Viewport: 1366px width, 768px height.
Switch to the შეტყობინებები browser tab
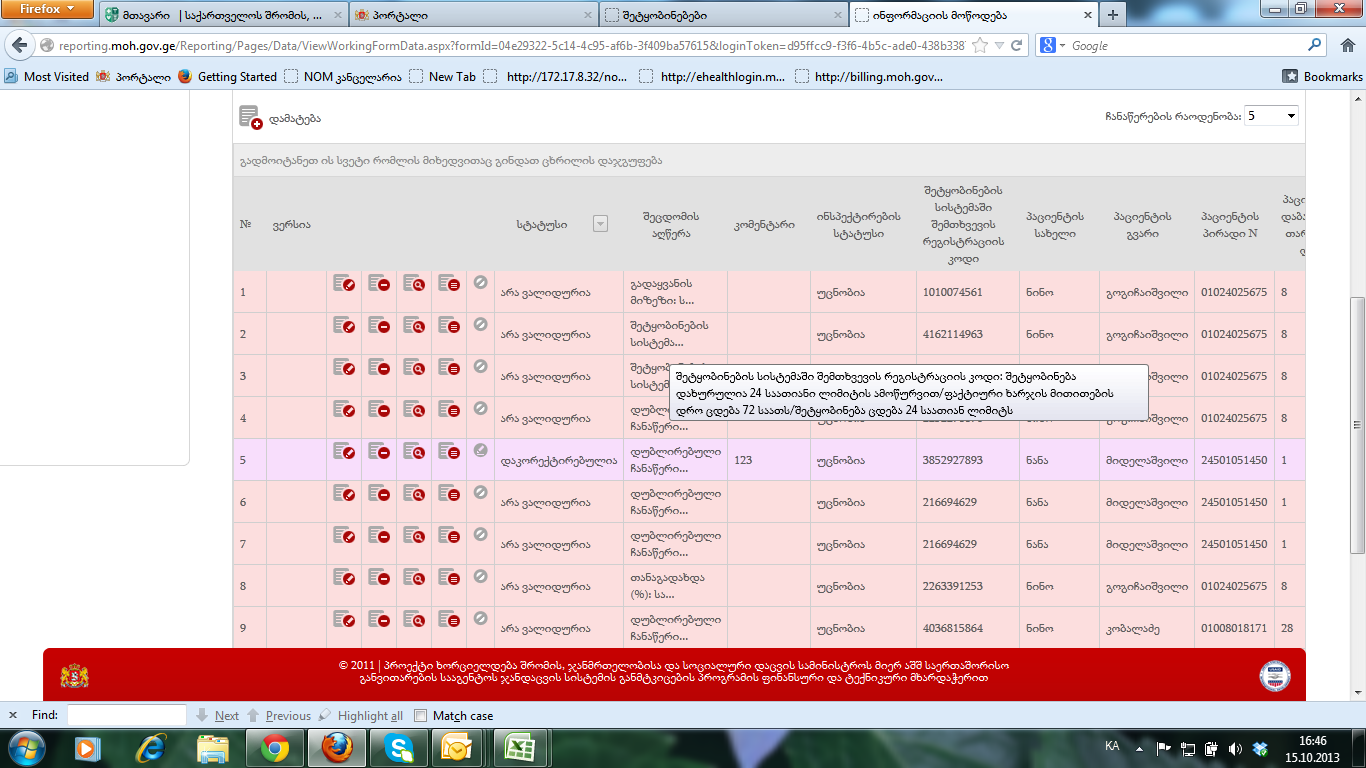point(722,15)
